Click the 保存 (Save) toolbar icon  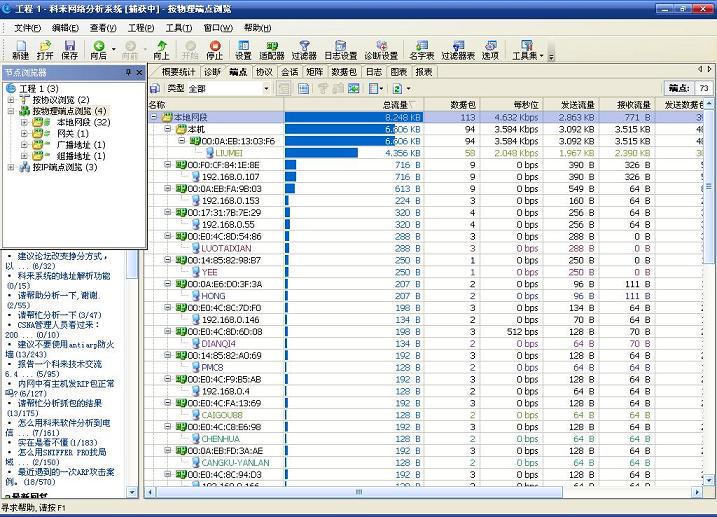click(69, 49)
